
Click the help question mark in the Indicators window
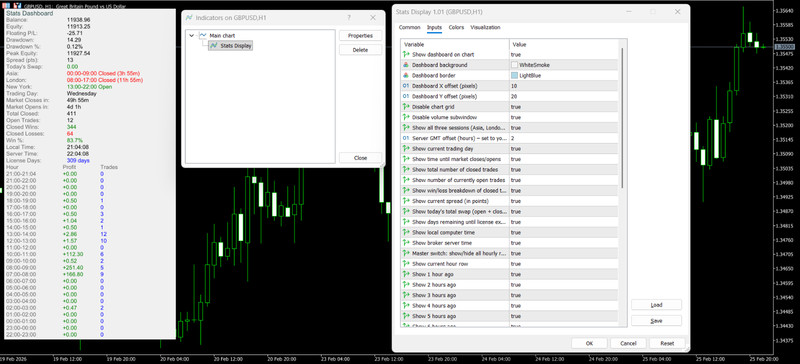pos(349,17)
